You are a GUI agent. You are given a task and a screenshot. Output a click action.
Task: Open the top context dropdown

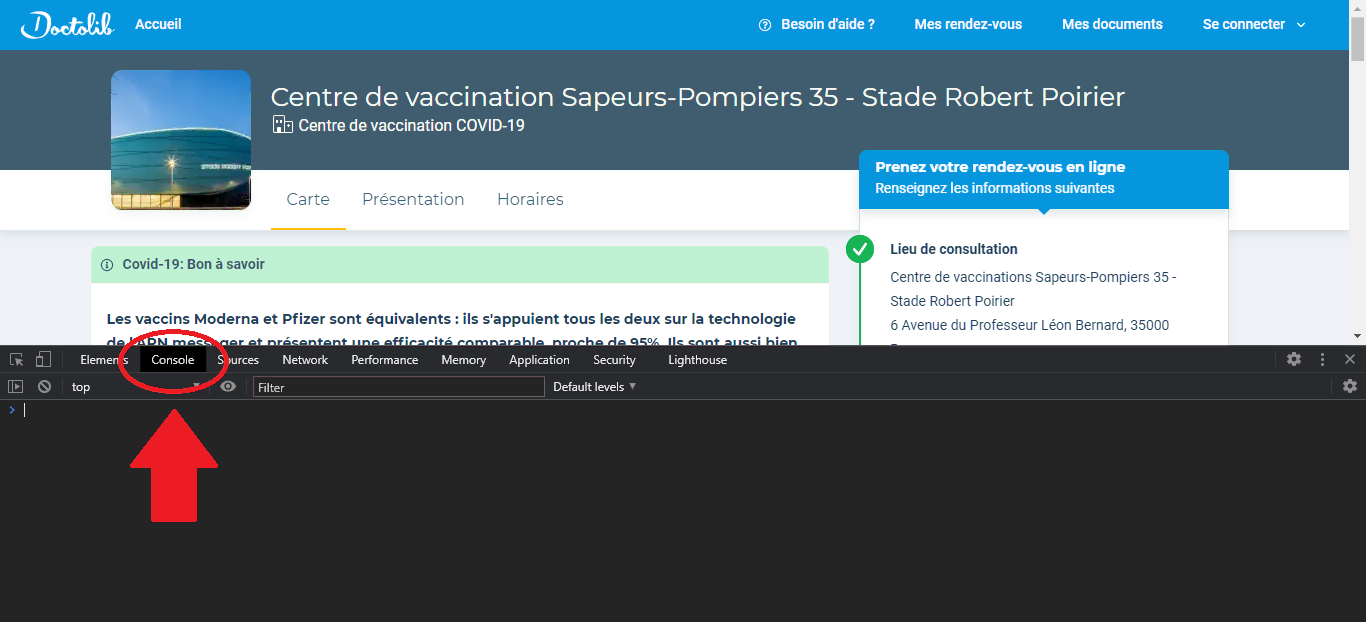click(x=136, y=387)
